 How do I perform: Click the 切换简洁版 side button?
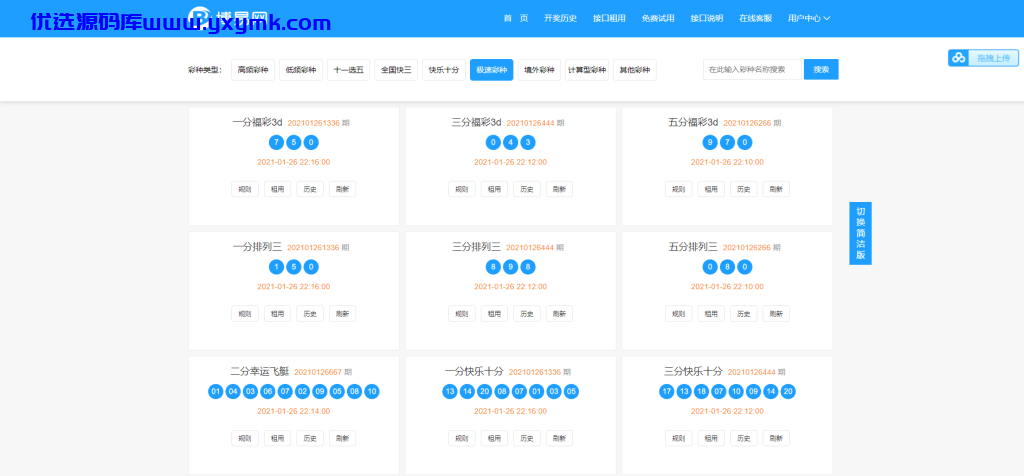[x=860, y=233]
